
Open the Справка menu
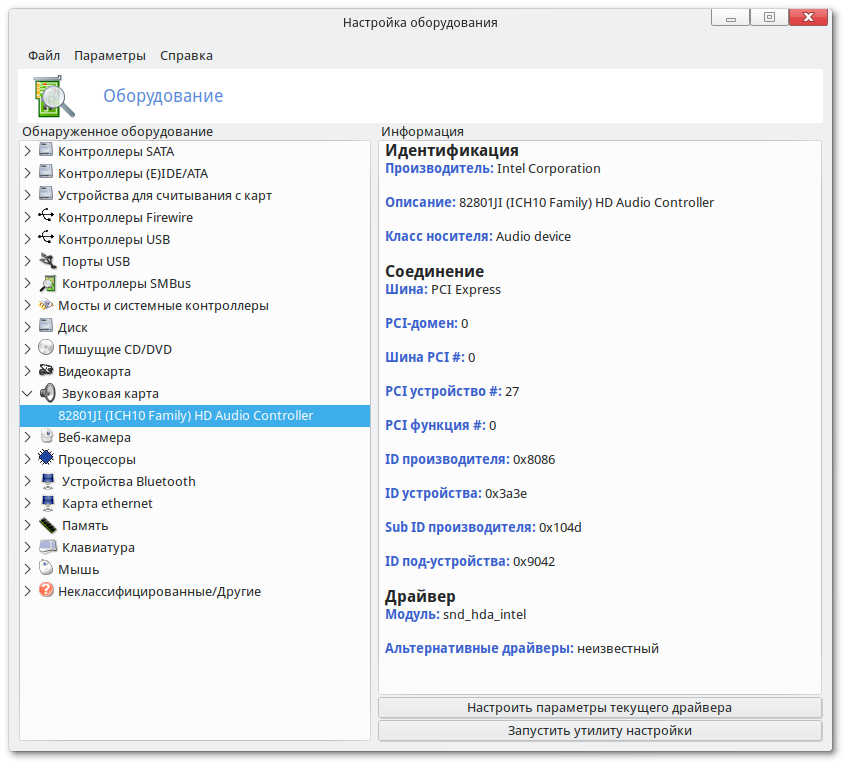pyautogui.click(x=186, y=56)
